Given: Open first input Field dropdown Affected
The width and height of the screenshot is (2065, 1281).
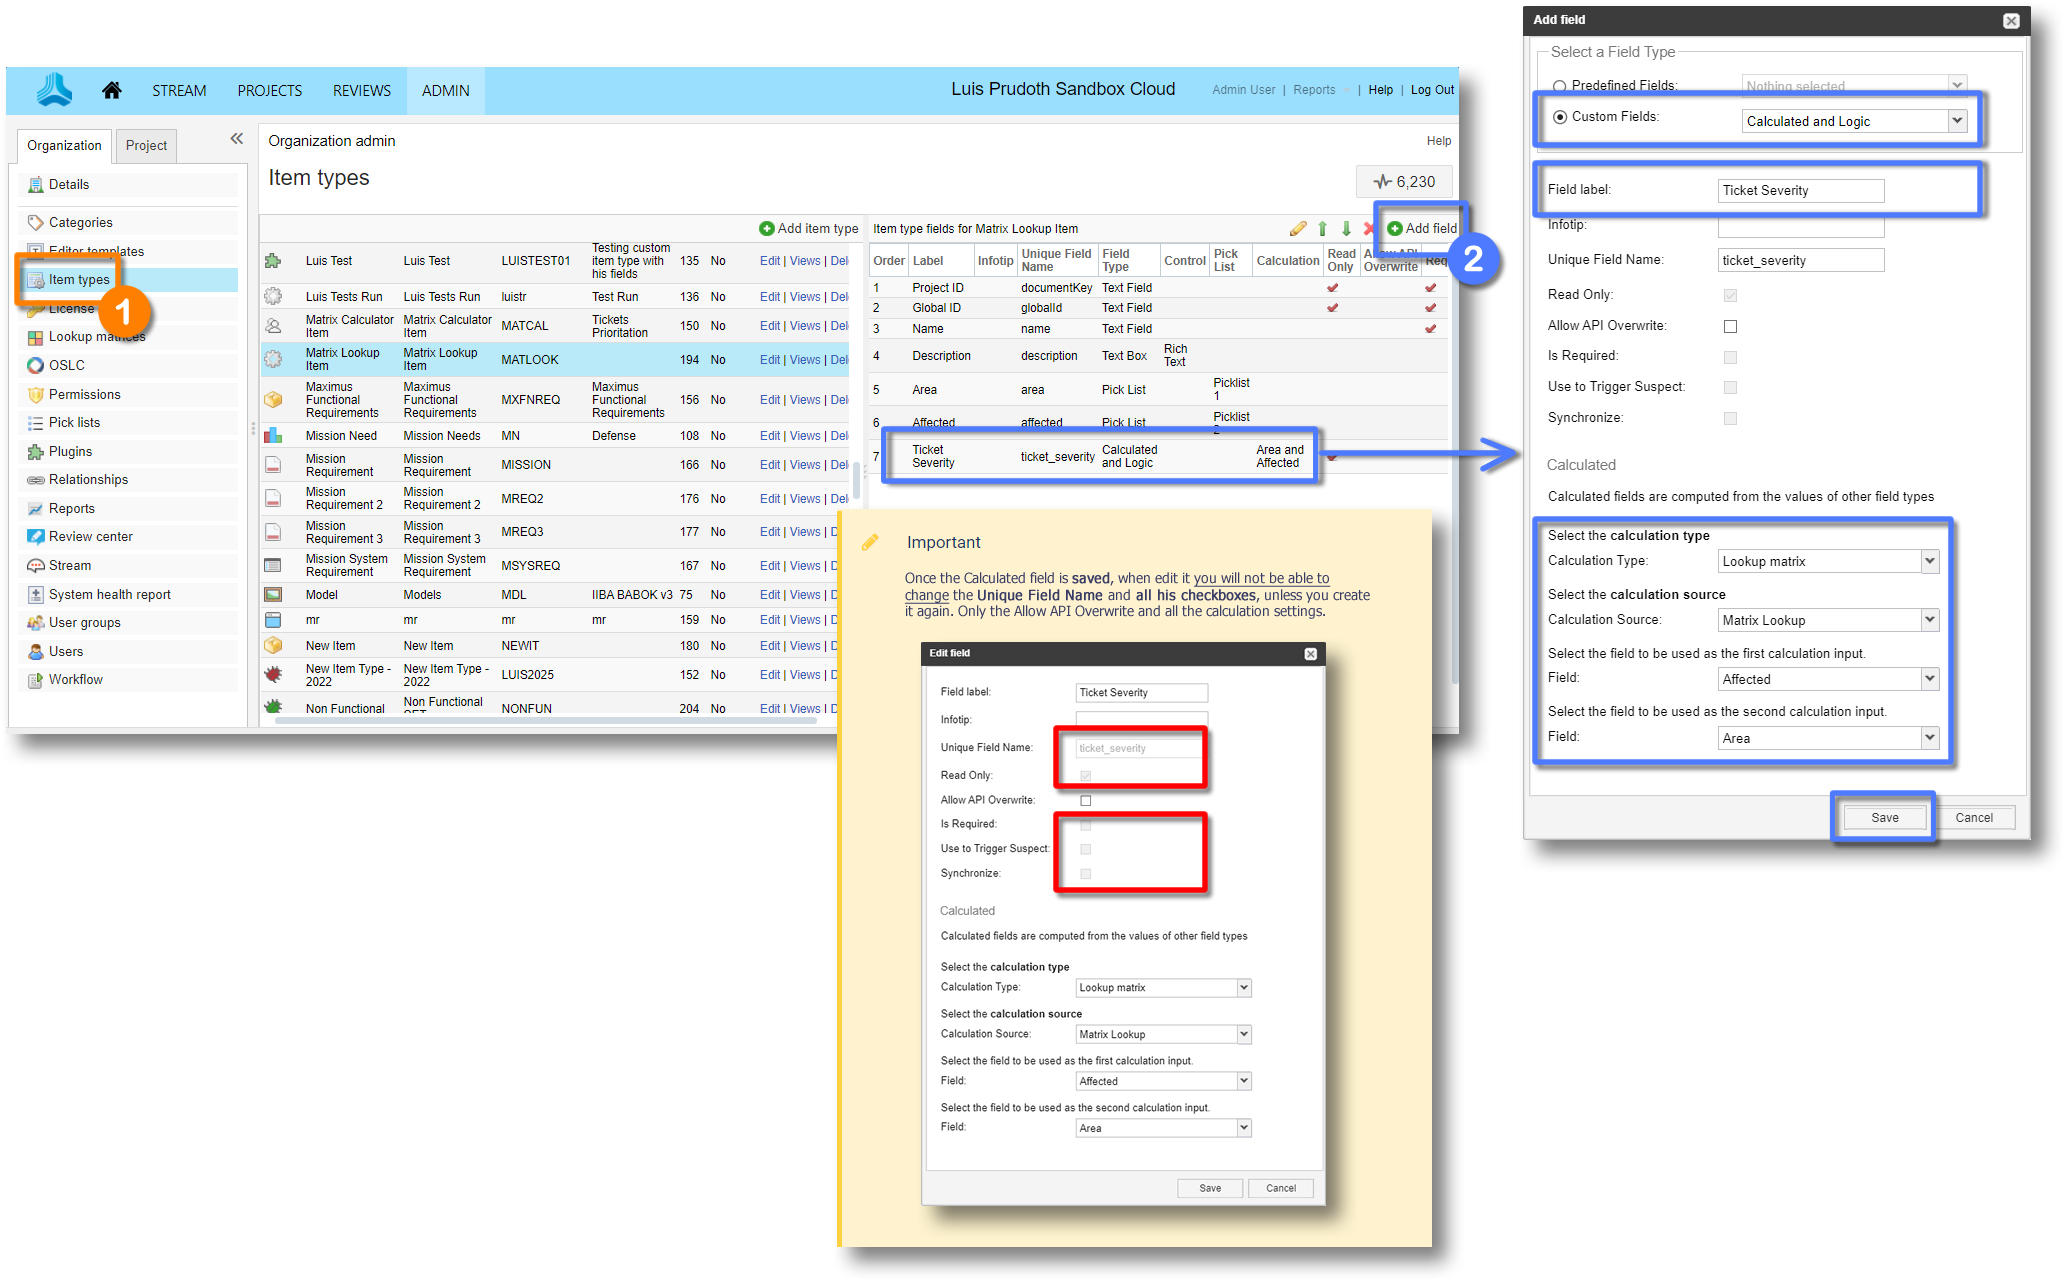Looking at the screenshot, I should [1828, 679].
